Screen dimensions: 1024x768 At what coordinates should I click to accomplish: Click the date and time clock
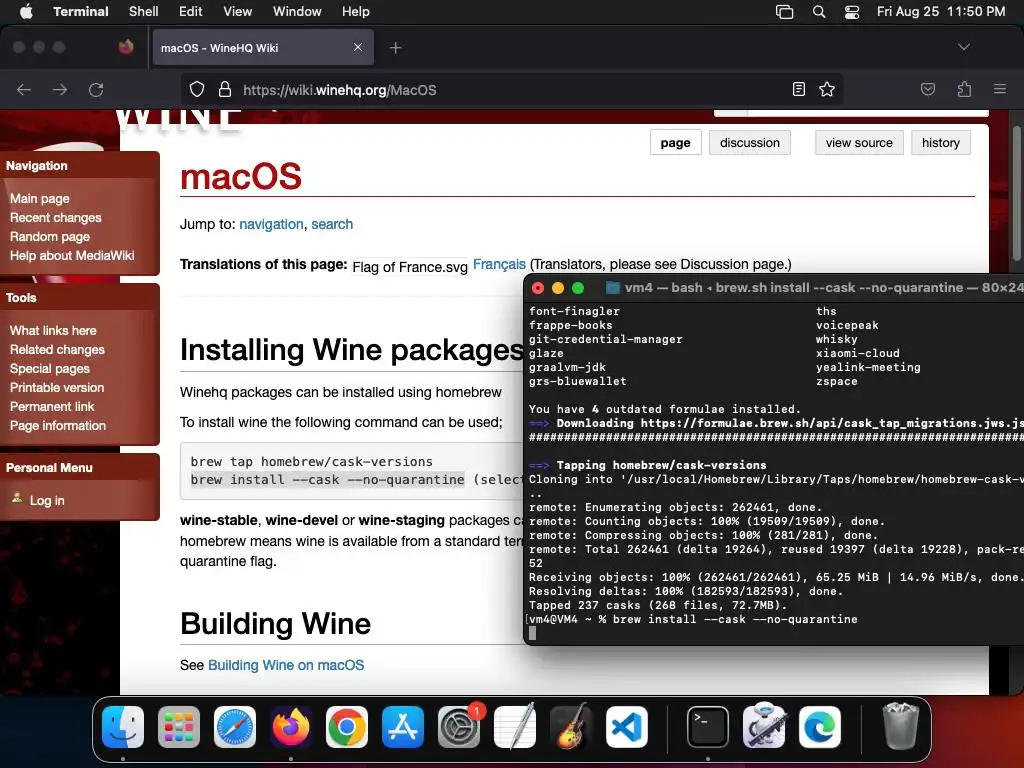940,12
